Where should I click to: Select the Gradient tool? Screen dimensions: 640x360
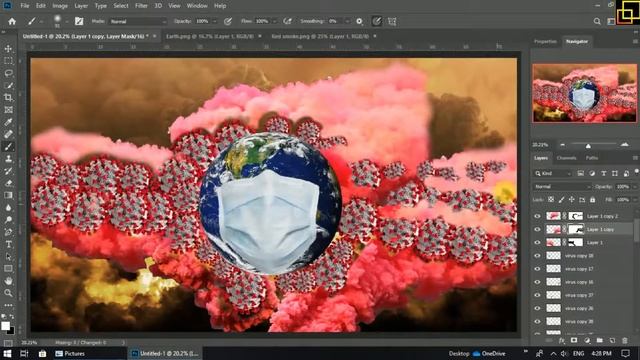click(x=8, y=196)
